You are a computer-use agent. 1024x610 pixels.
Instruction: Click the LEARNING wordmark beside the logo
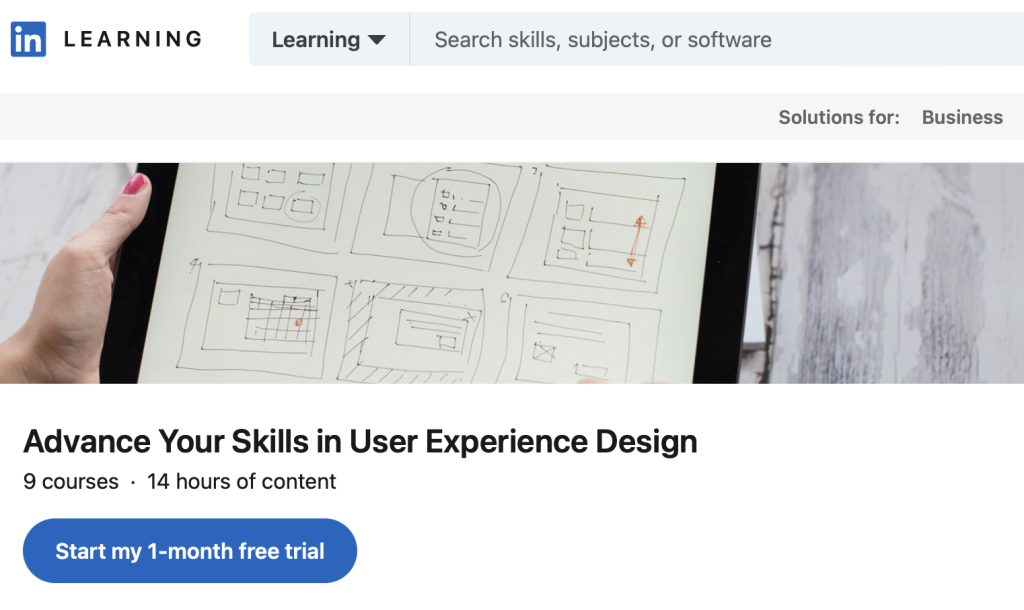tap(131, 39)
